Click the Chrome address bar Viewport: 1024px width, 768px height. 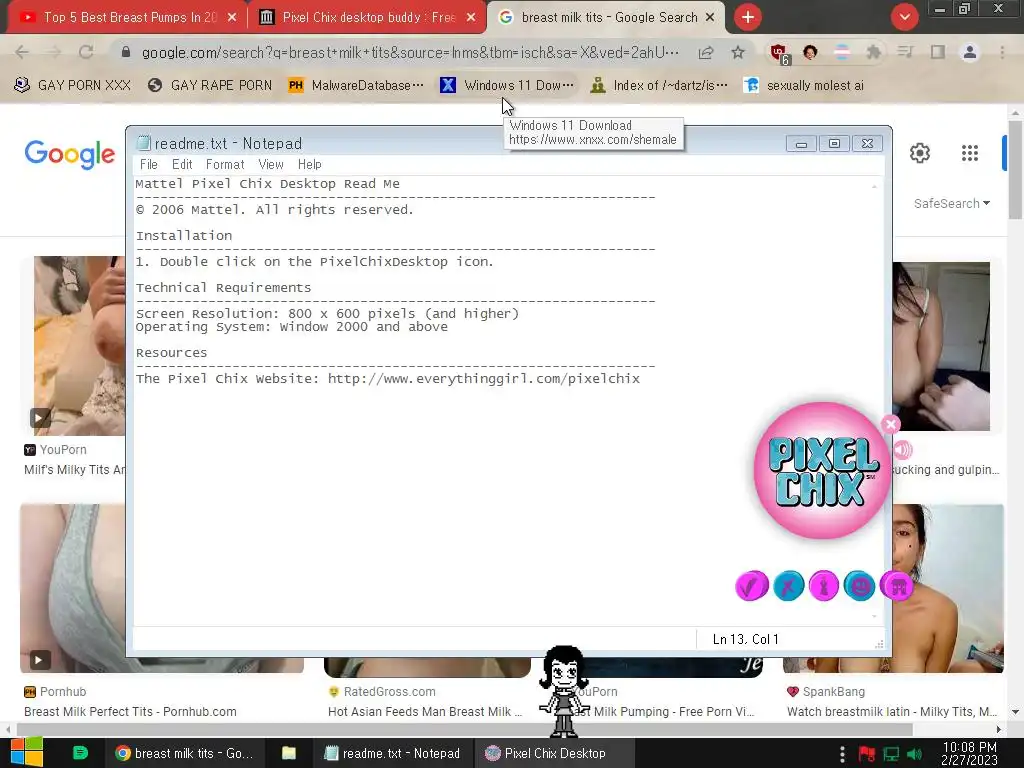click(410, 52)
